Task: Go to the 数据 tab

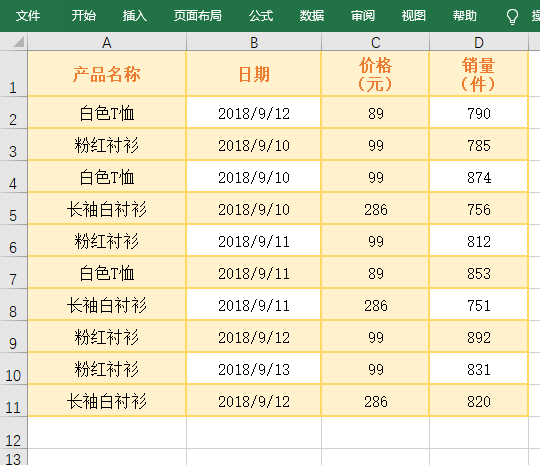Action: click(x=312, y=16)
